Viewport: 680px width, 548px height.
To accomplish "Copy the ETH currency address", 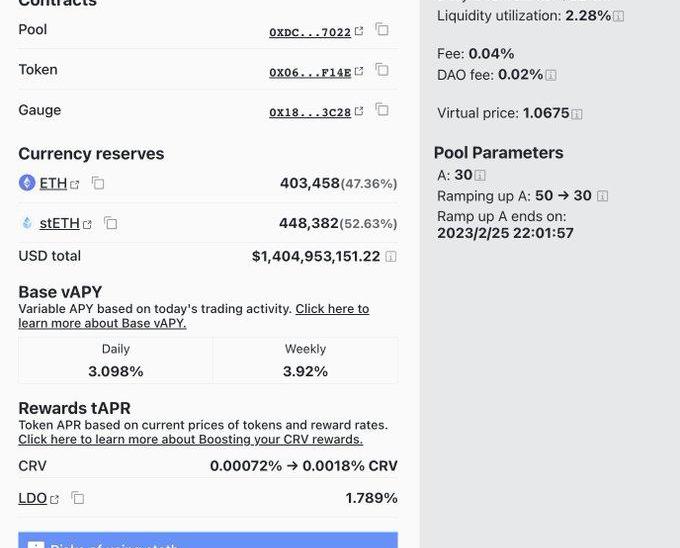I will [x=98, y=183].
